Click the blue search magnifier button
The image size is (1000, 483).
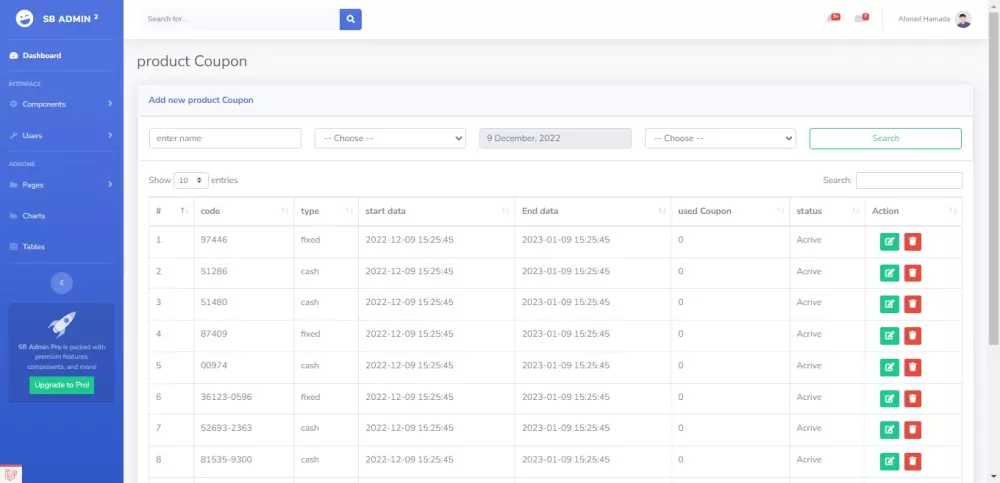(x=350, y=19)
